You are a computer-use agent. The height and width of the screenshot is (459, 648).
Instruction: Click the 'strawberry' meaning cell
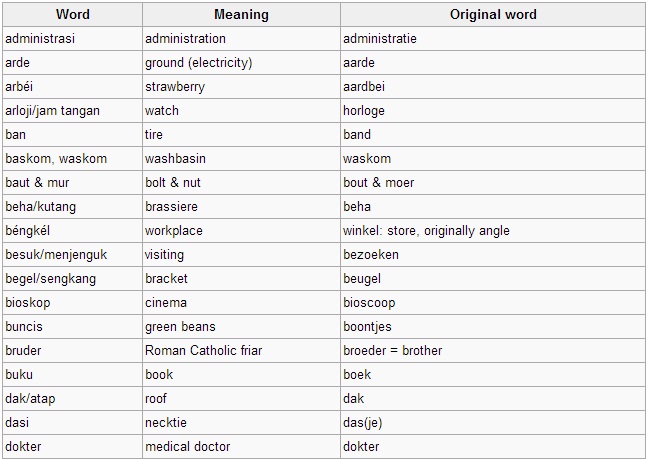point(241,87)
